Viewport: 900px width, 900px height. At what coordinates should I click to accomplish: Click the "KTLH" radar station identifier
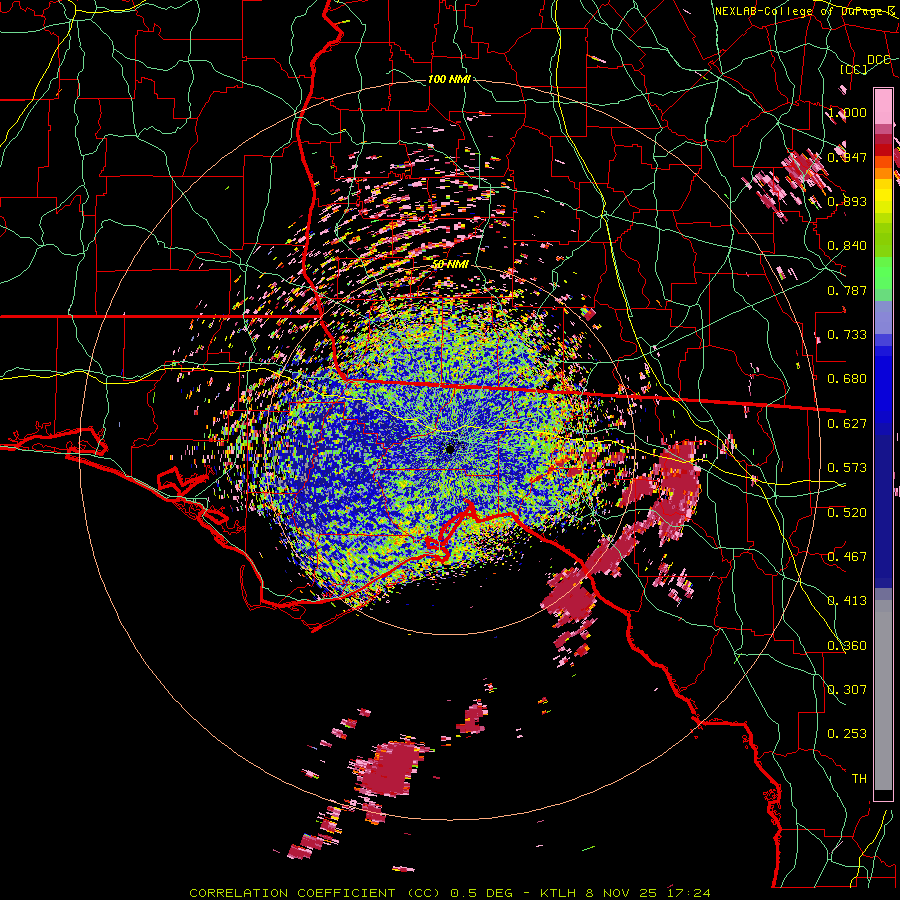click(559, 893)
